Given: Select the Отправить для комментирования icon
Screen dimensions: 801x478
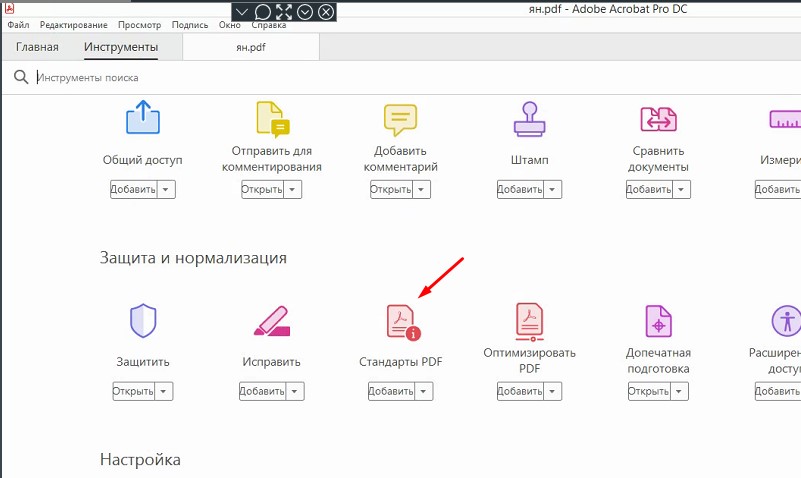Looking at the screenshot, I should pyautogui.click(x=273, y=120).
